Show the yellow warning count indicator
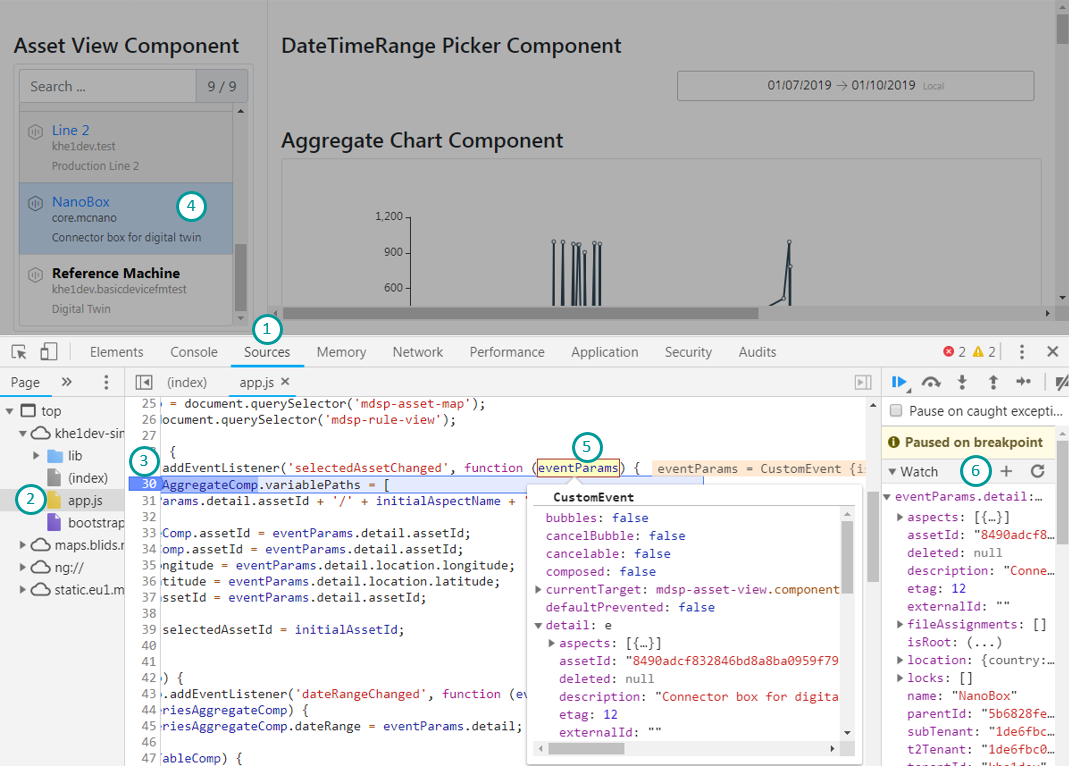Image resolution: width=1069 pixels, height=766 pixels. (x=984, y=352)
